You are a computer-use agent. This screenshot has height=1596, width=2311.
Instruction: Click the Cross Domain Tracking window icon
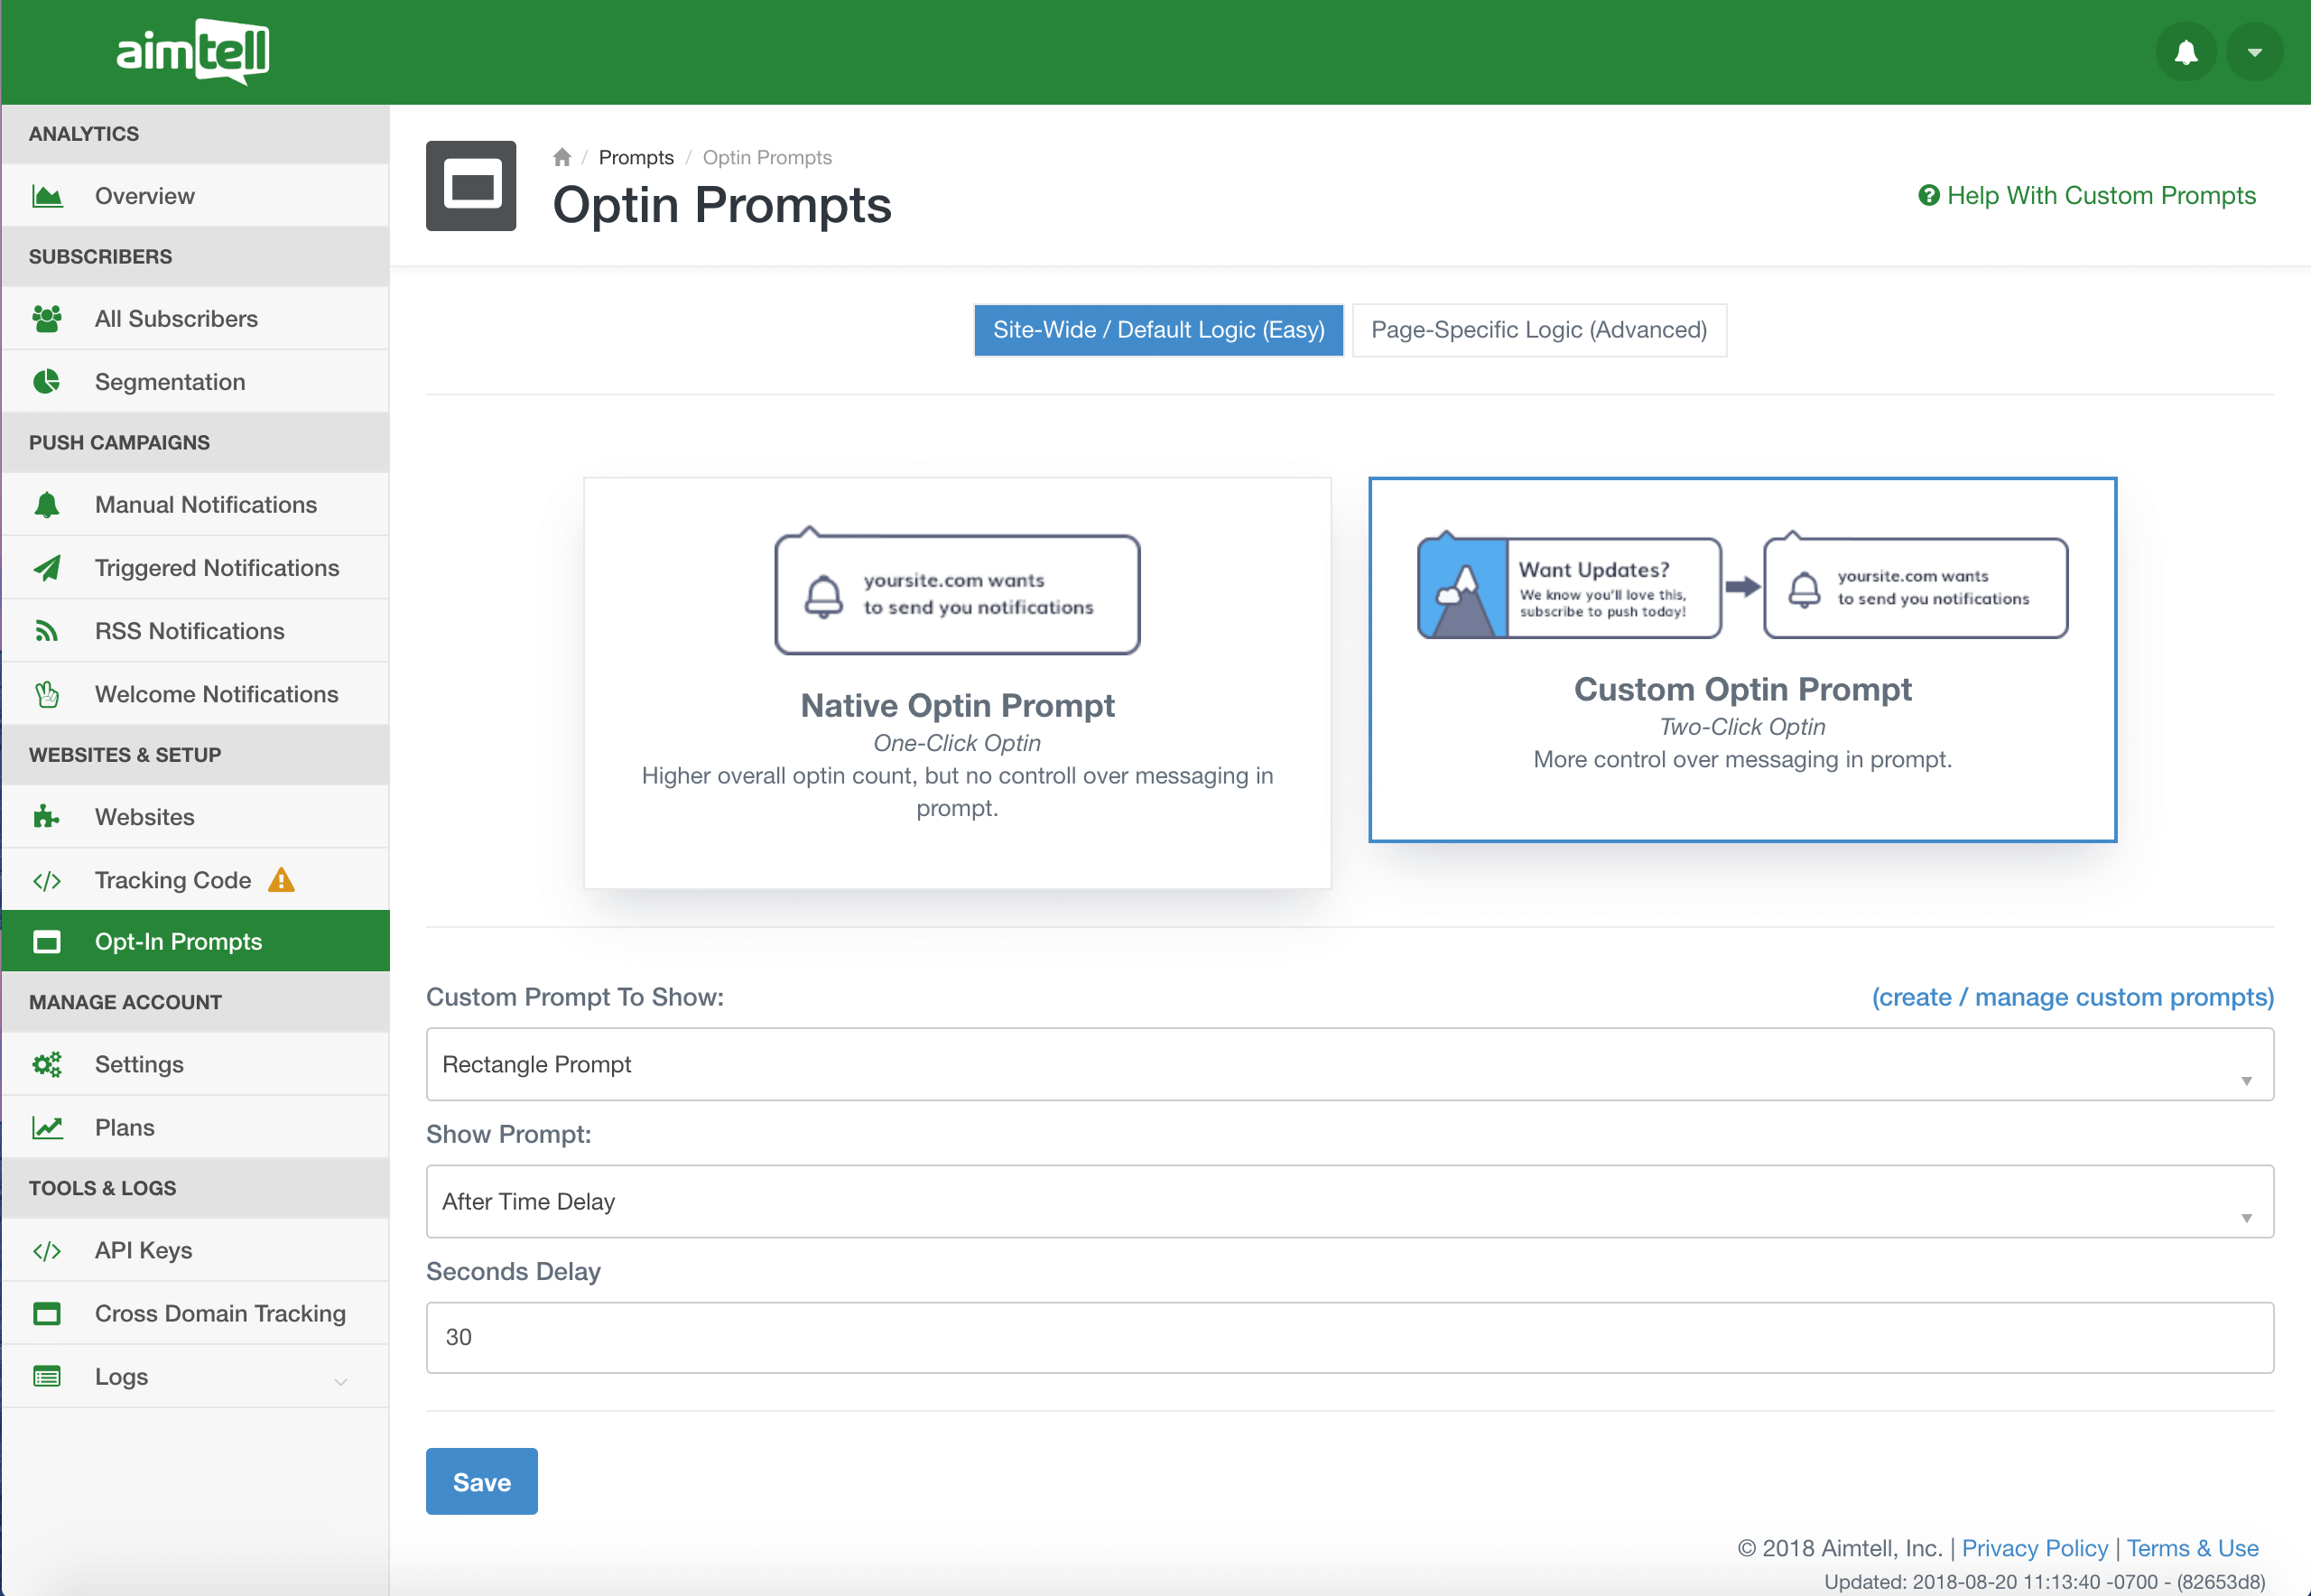coord(47,1314)
